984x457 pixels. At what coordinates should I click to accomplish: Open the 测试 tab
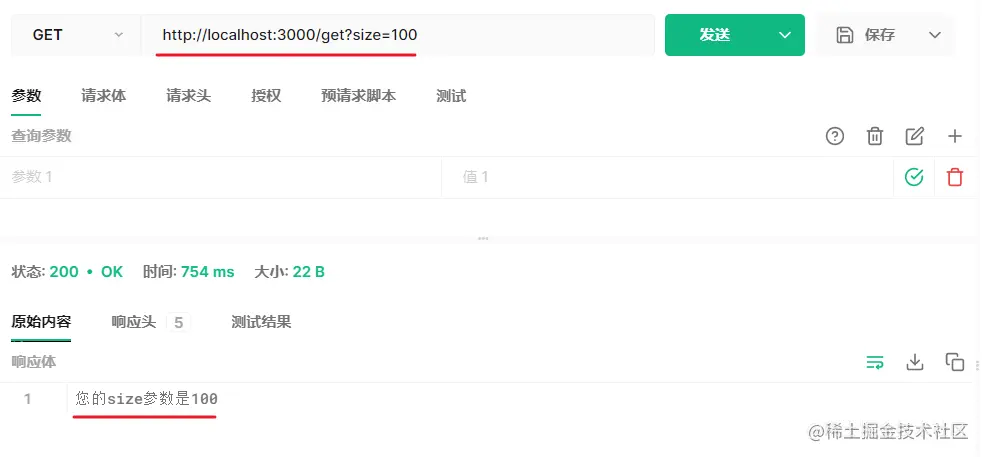pos(451,96)
